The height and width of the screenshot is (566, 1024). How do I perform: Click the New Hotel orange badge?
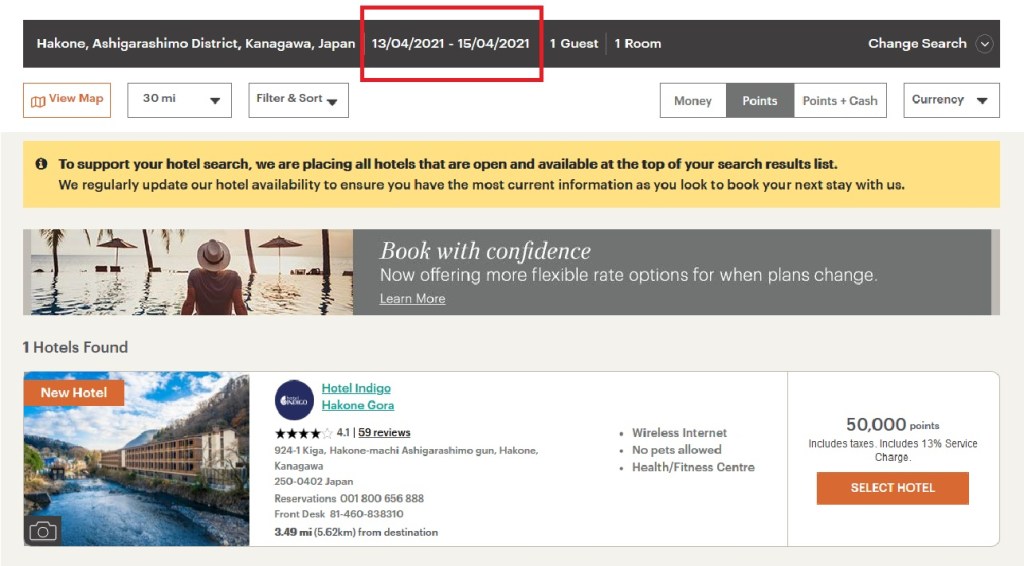(x=74, y=392)
